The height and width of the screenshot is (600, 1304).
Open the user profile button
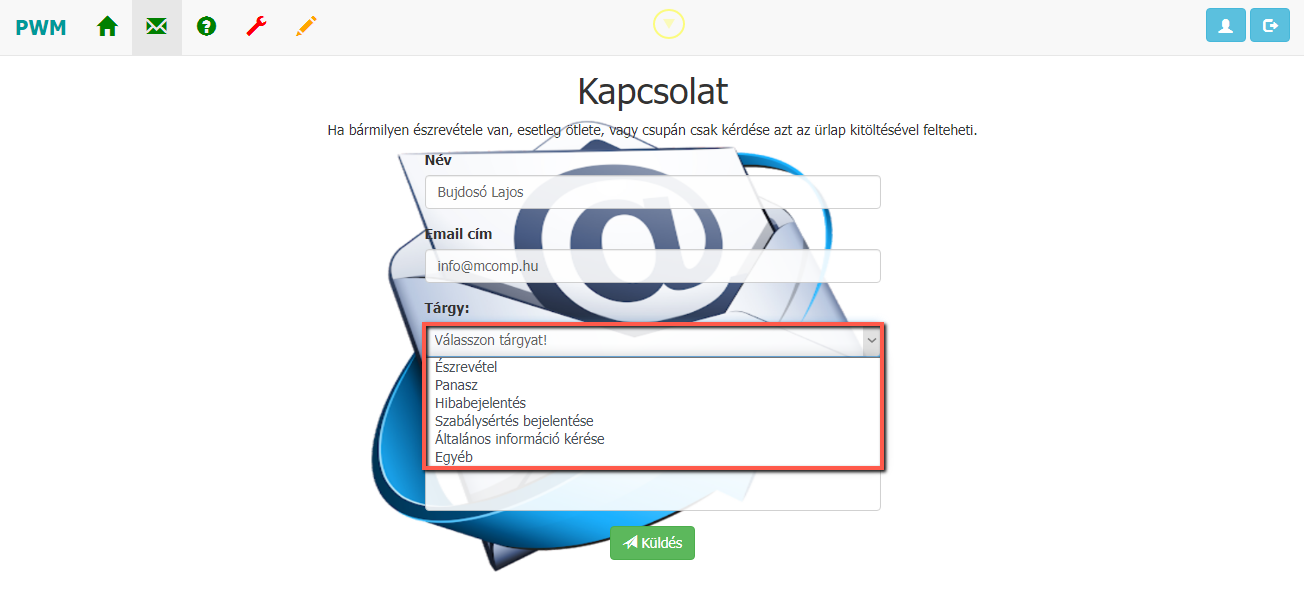1226,25
